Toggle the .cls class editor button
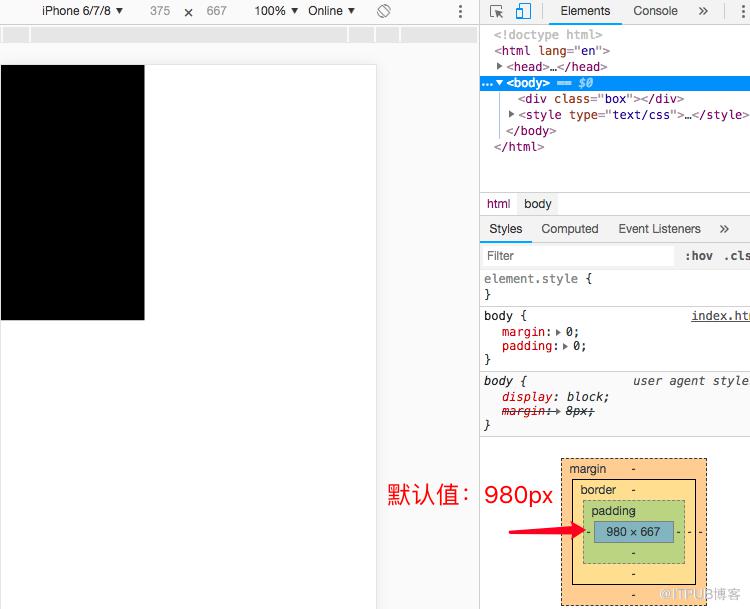750x609 pixels. pos(737,256)
